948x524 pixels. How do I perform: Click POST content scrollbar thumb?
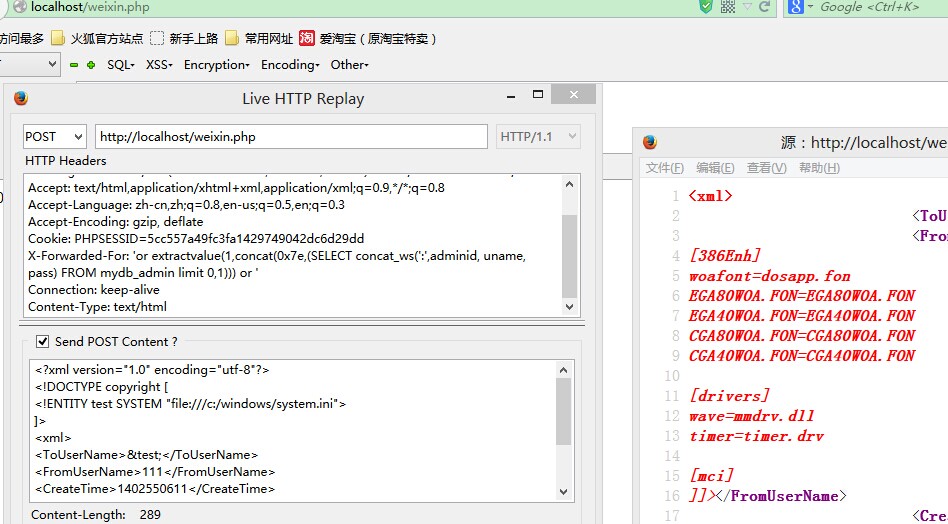[x=563, y=411]
